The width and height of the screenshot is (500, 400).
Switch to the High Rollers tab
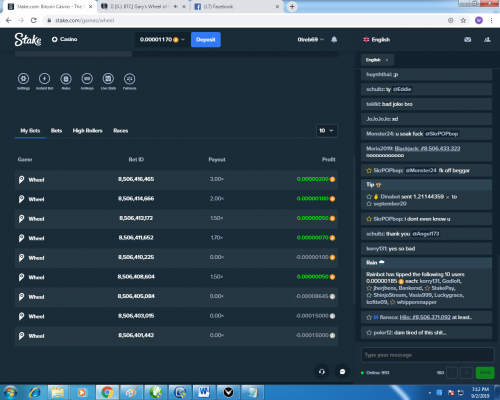coord(87,131)
